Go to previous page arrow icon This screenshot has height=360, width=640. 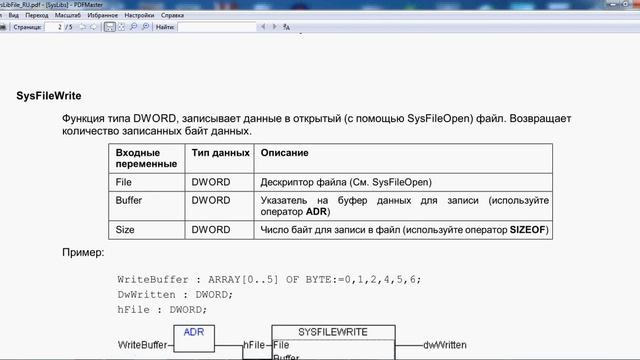[83, 27]
